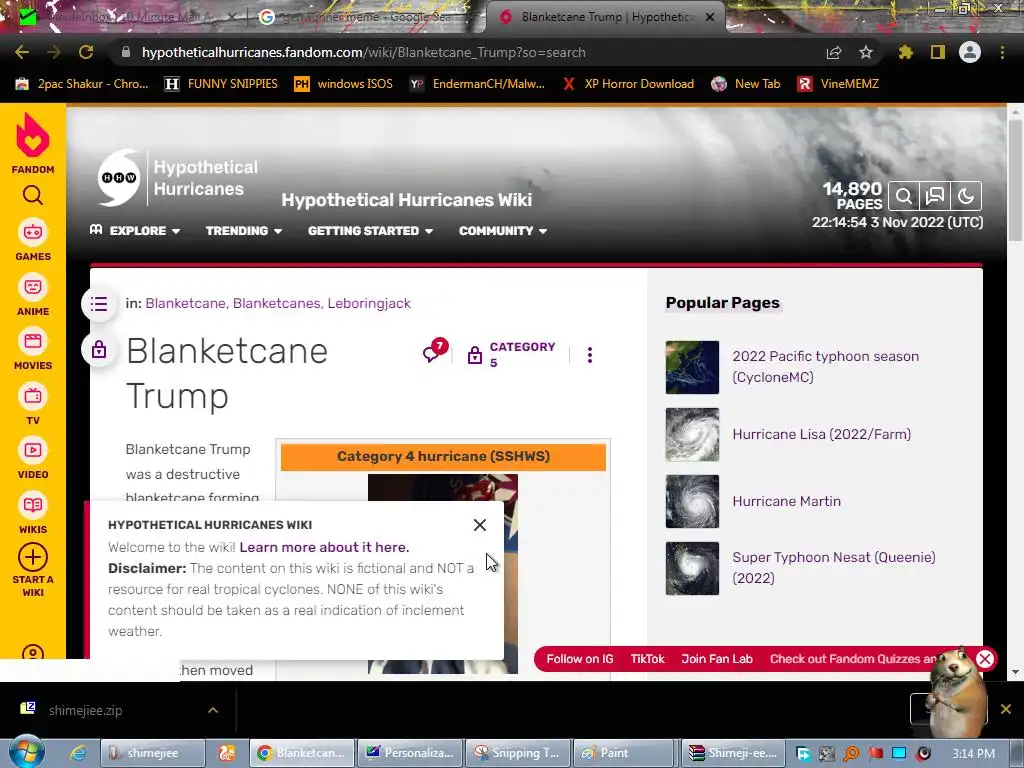Bookmark this page with star icon
Image resolution: width=1024 pixels, height=768 pixels.
[866, 52]
